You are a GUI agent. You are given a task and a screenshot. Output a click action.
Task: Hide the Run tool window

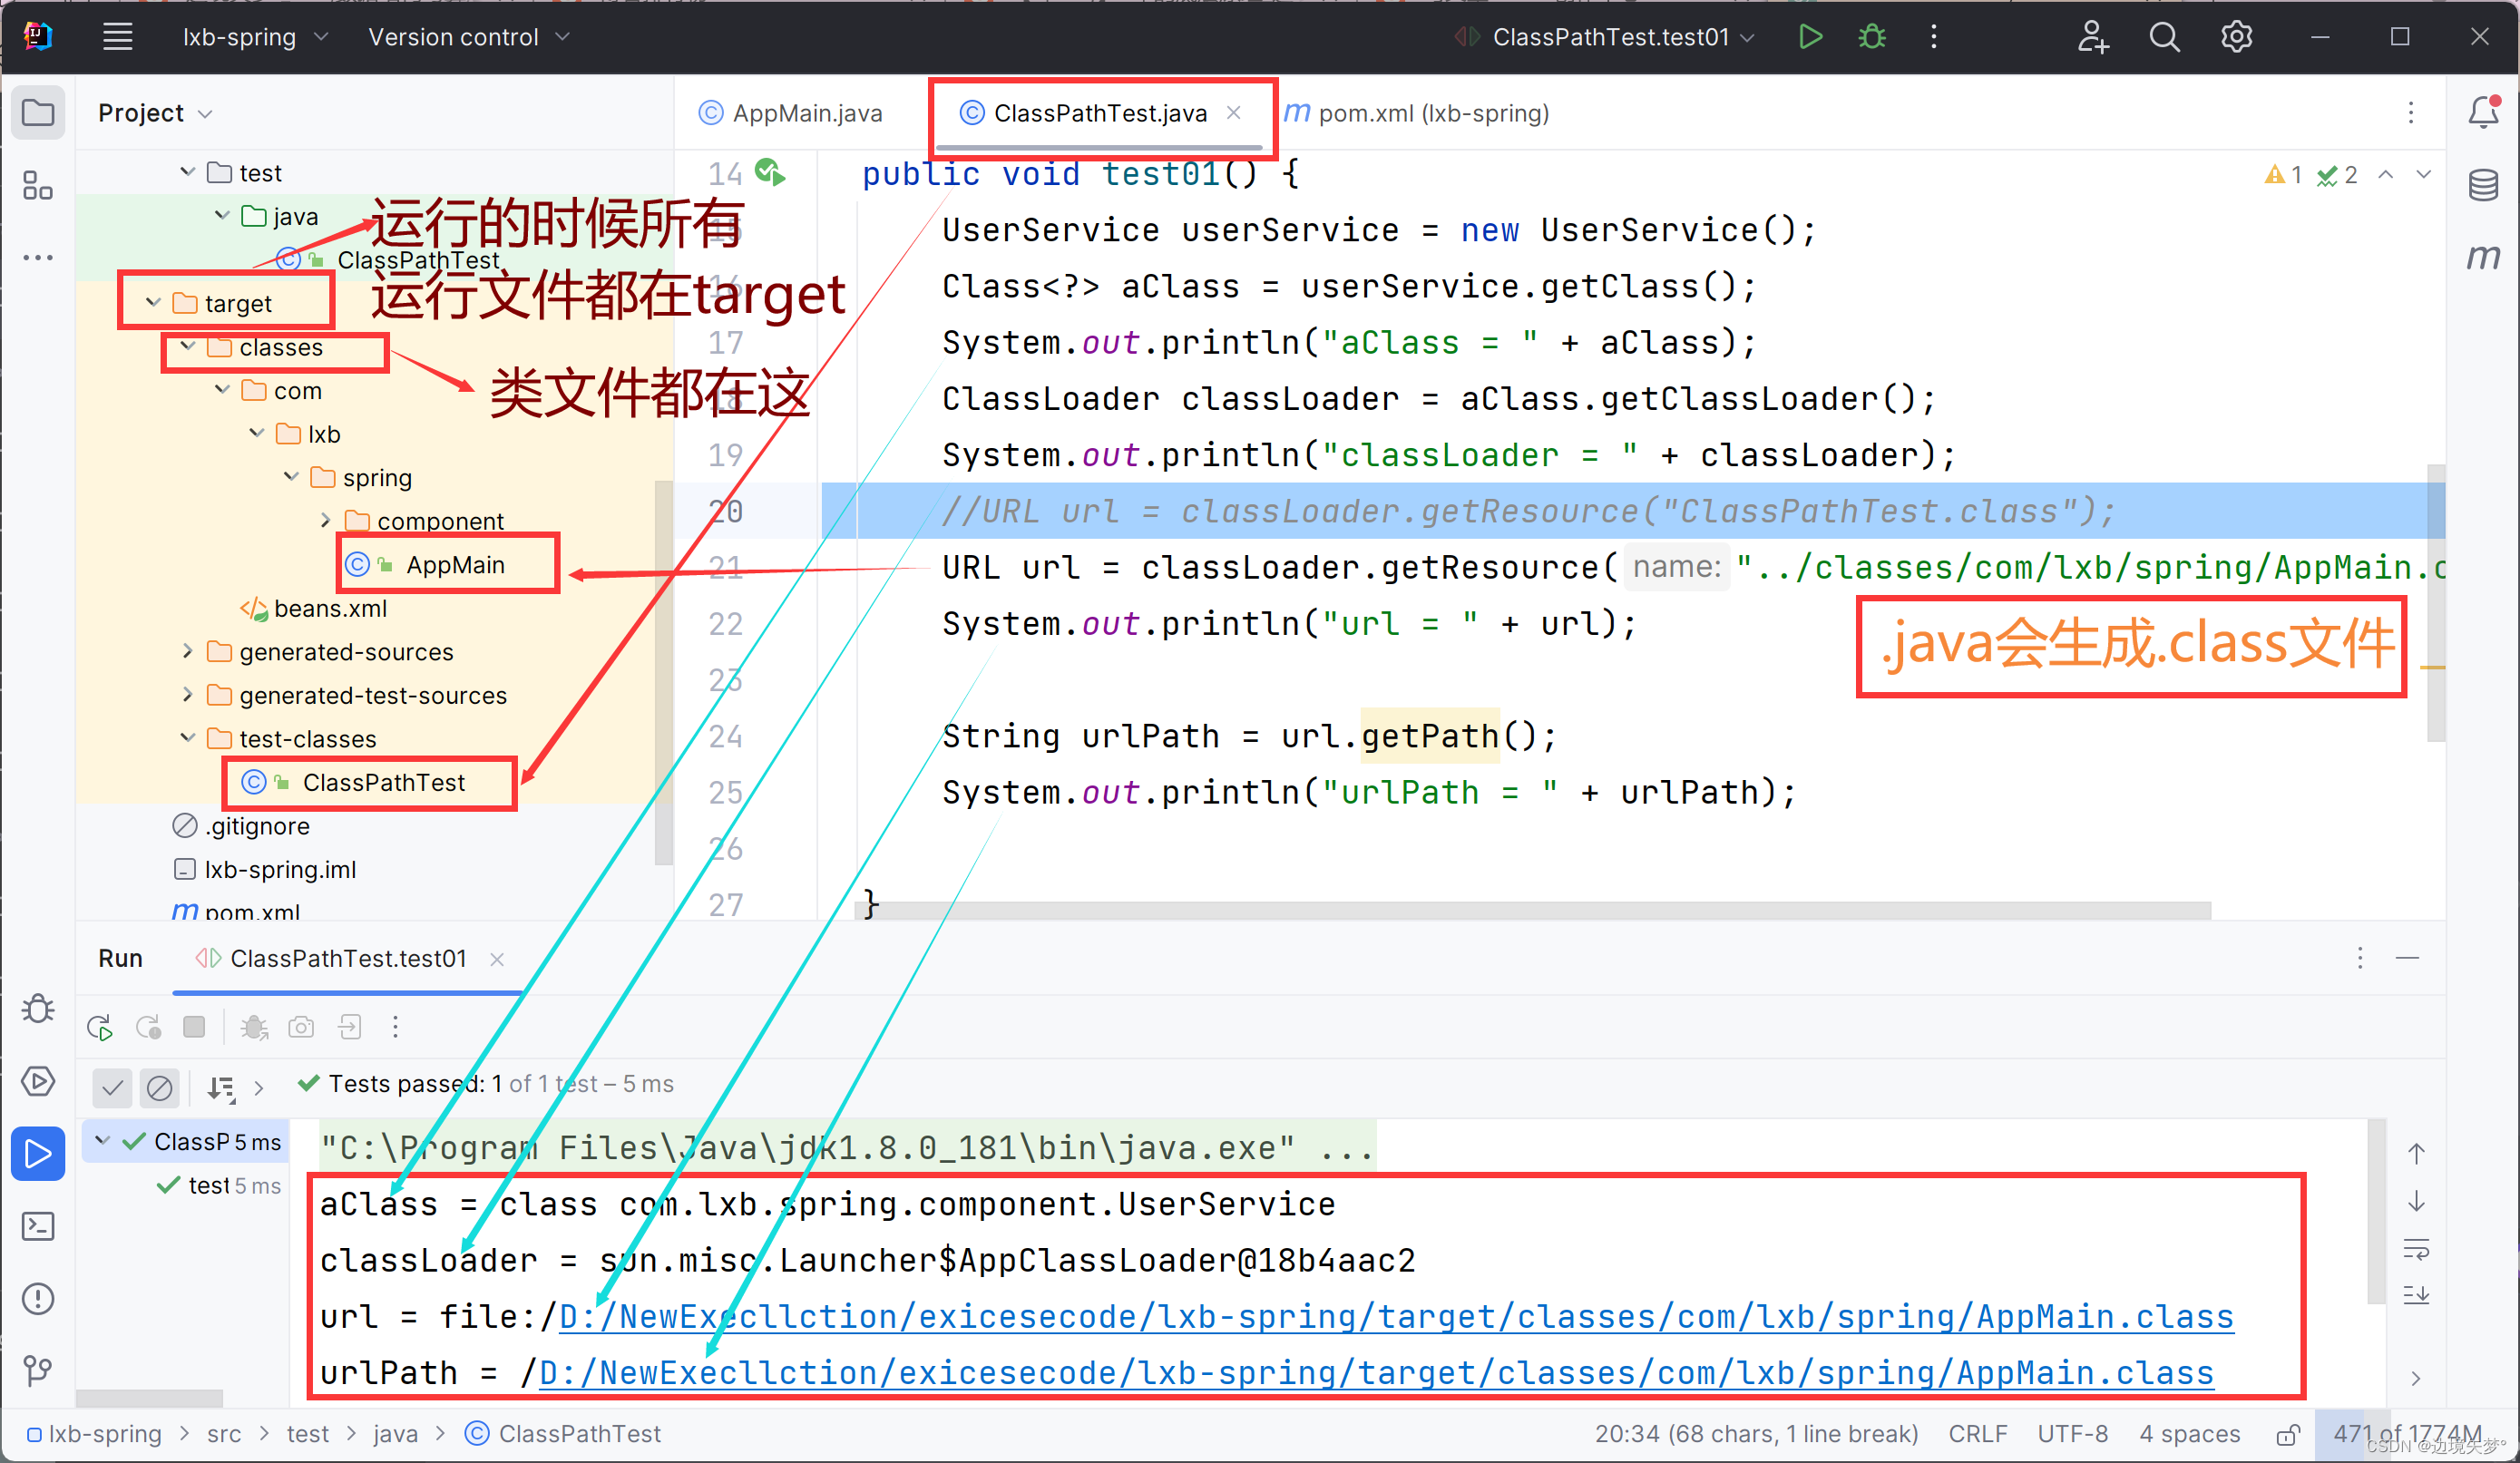(2408, 958)
